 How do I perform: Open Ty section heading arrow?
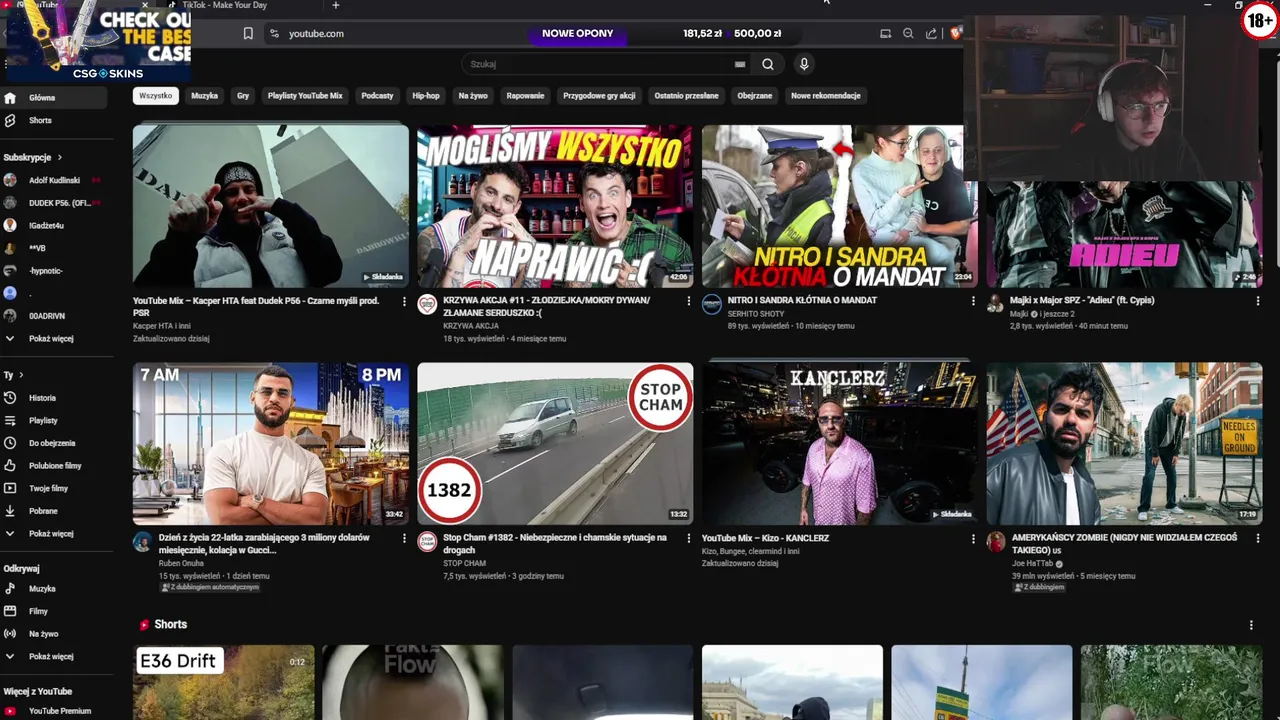21,375
